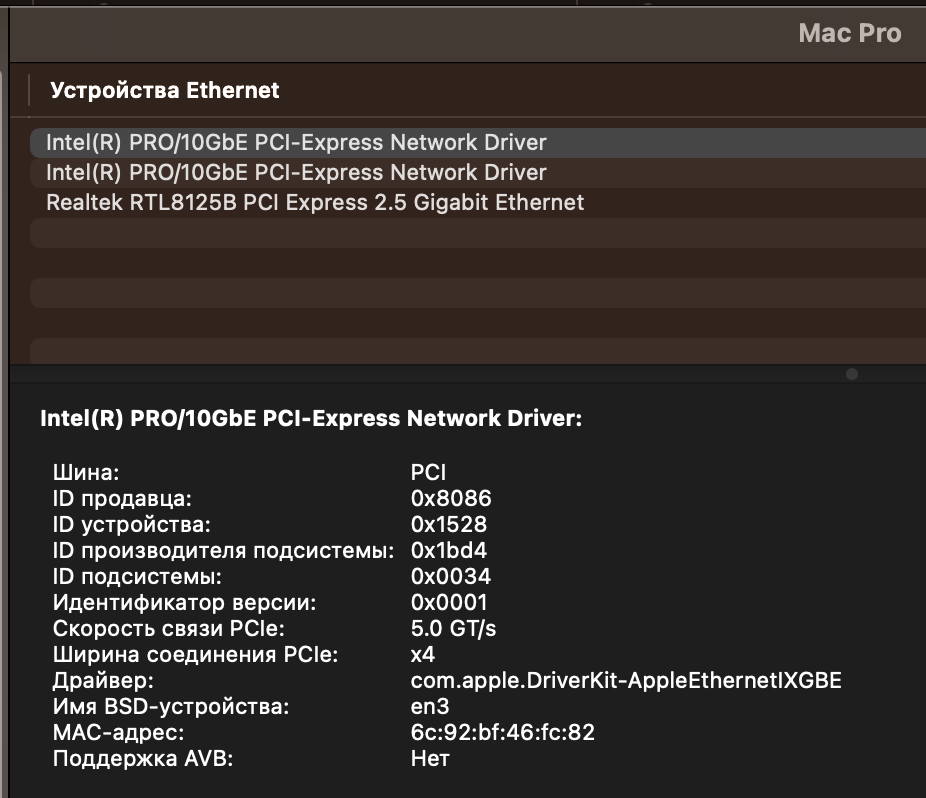Click the detail heading Intel(R) PRO/10GbE Network Driver:

click(x=311, y=418)
